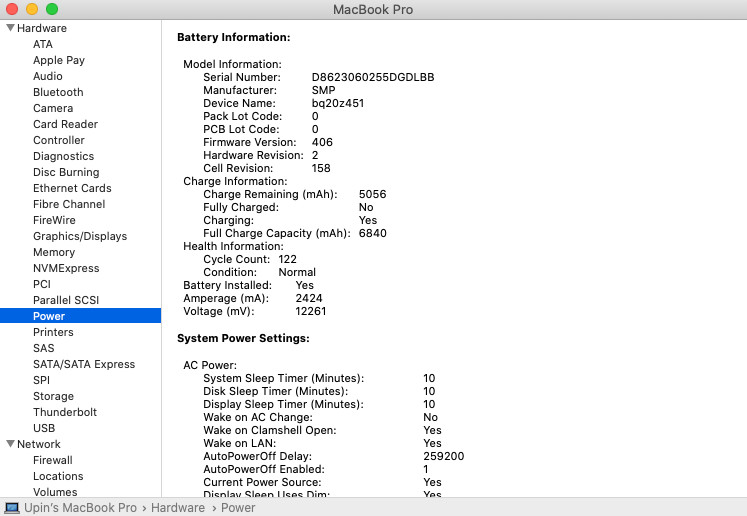Click the Wake on AC Change label
747x516 pixels.
click(x=258, y=417)
